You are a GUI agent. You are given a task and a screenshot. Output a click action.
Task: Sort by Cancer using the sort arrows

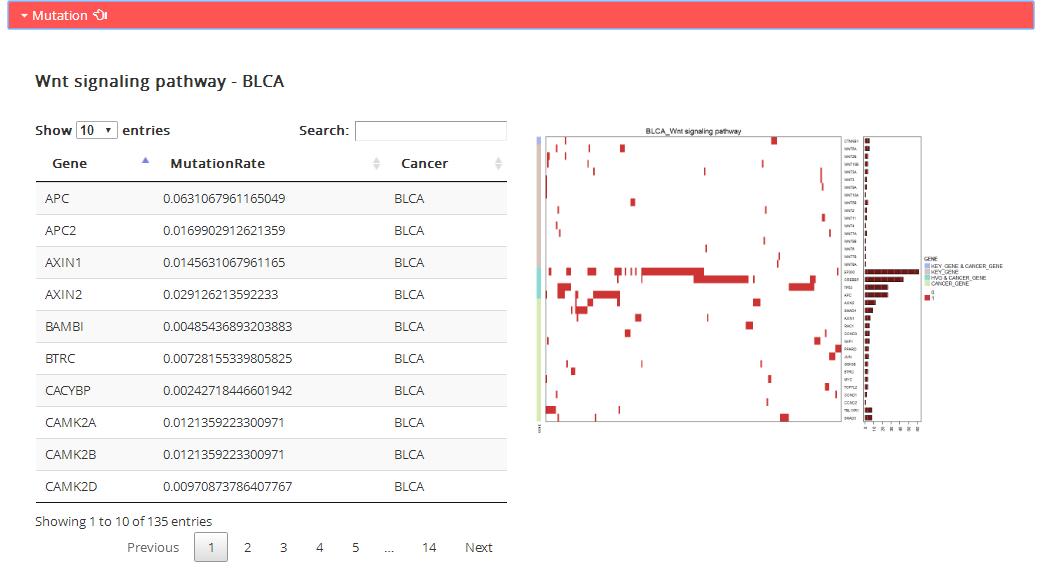[498, 163]
